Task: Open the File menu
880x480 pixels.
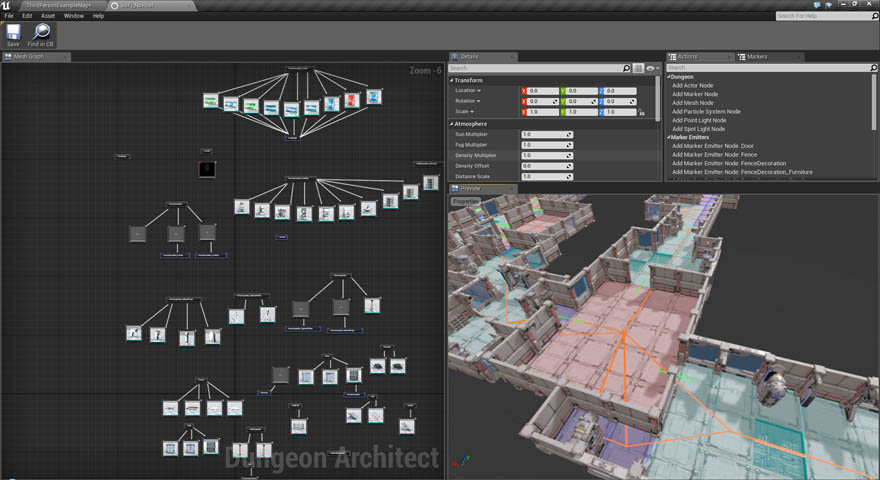Action: 9,16
